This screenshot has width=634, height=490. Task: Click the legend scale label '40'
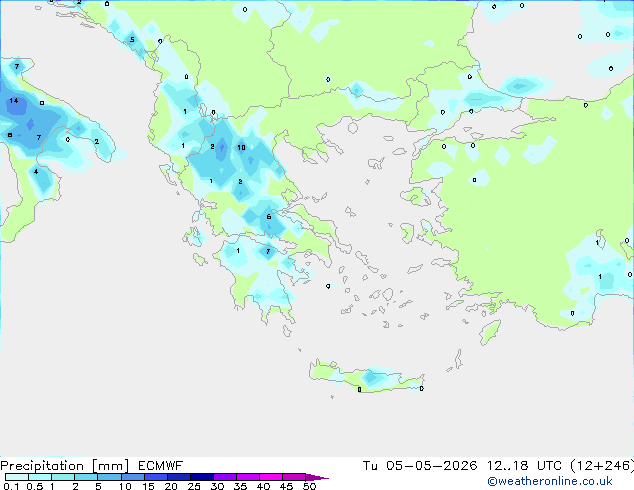point(263,486)
